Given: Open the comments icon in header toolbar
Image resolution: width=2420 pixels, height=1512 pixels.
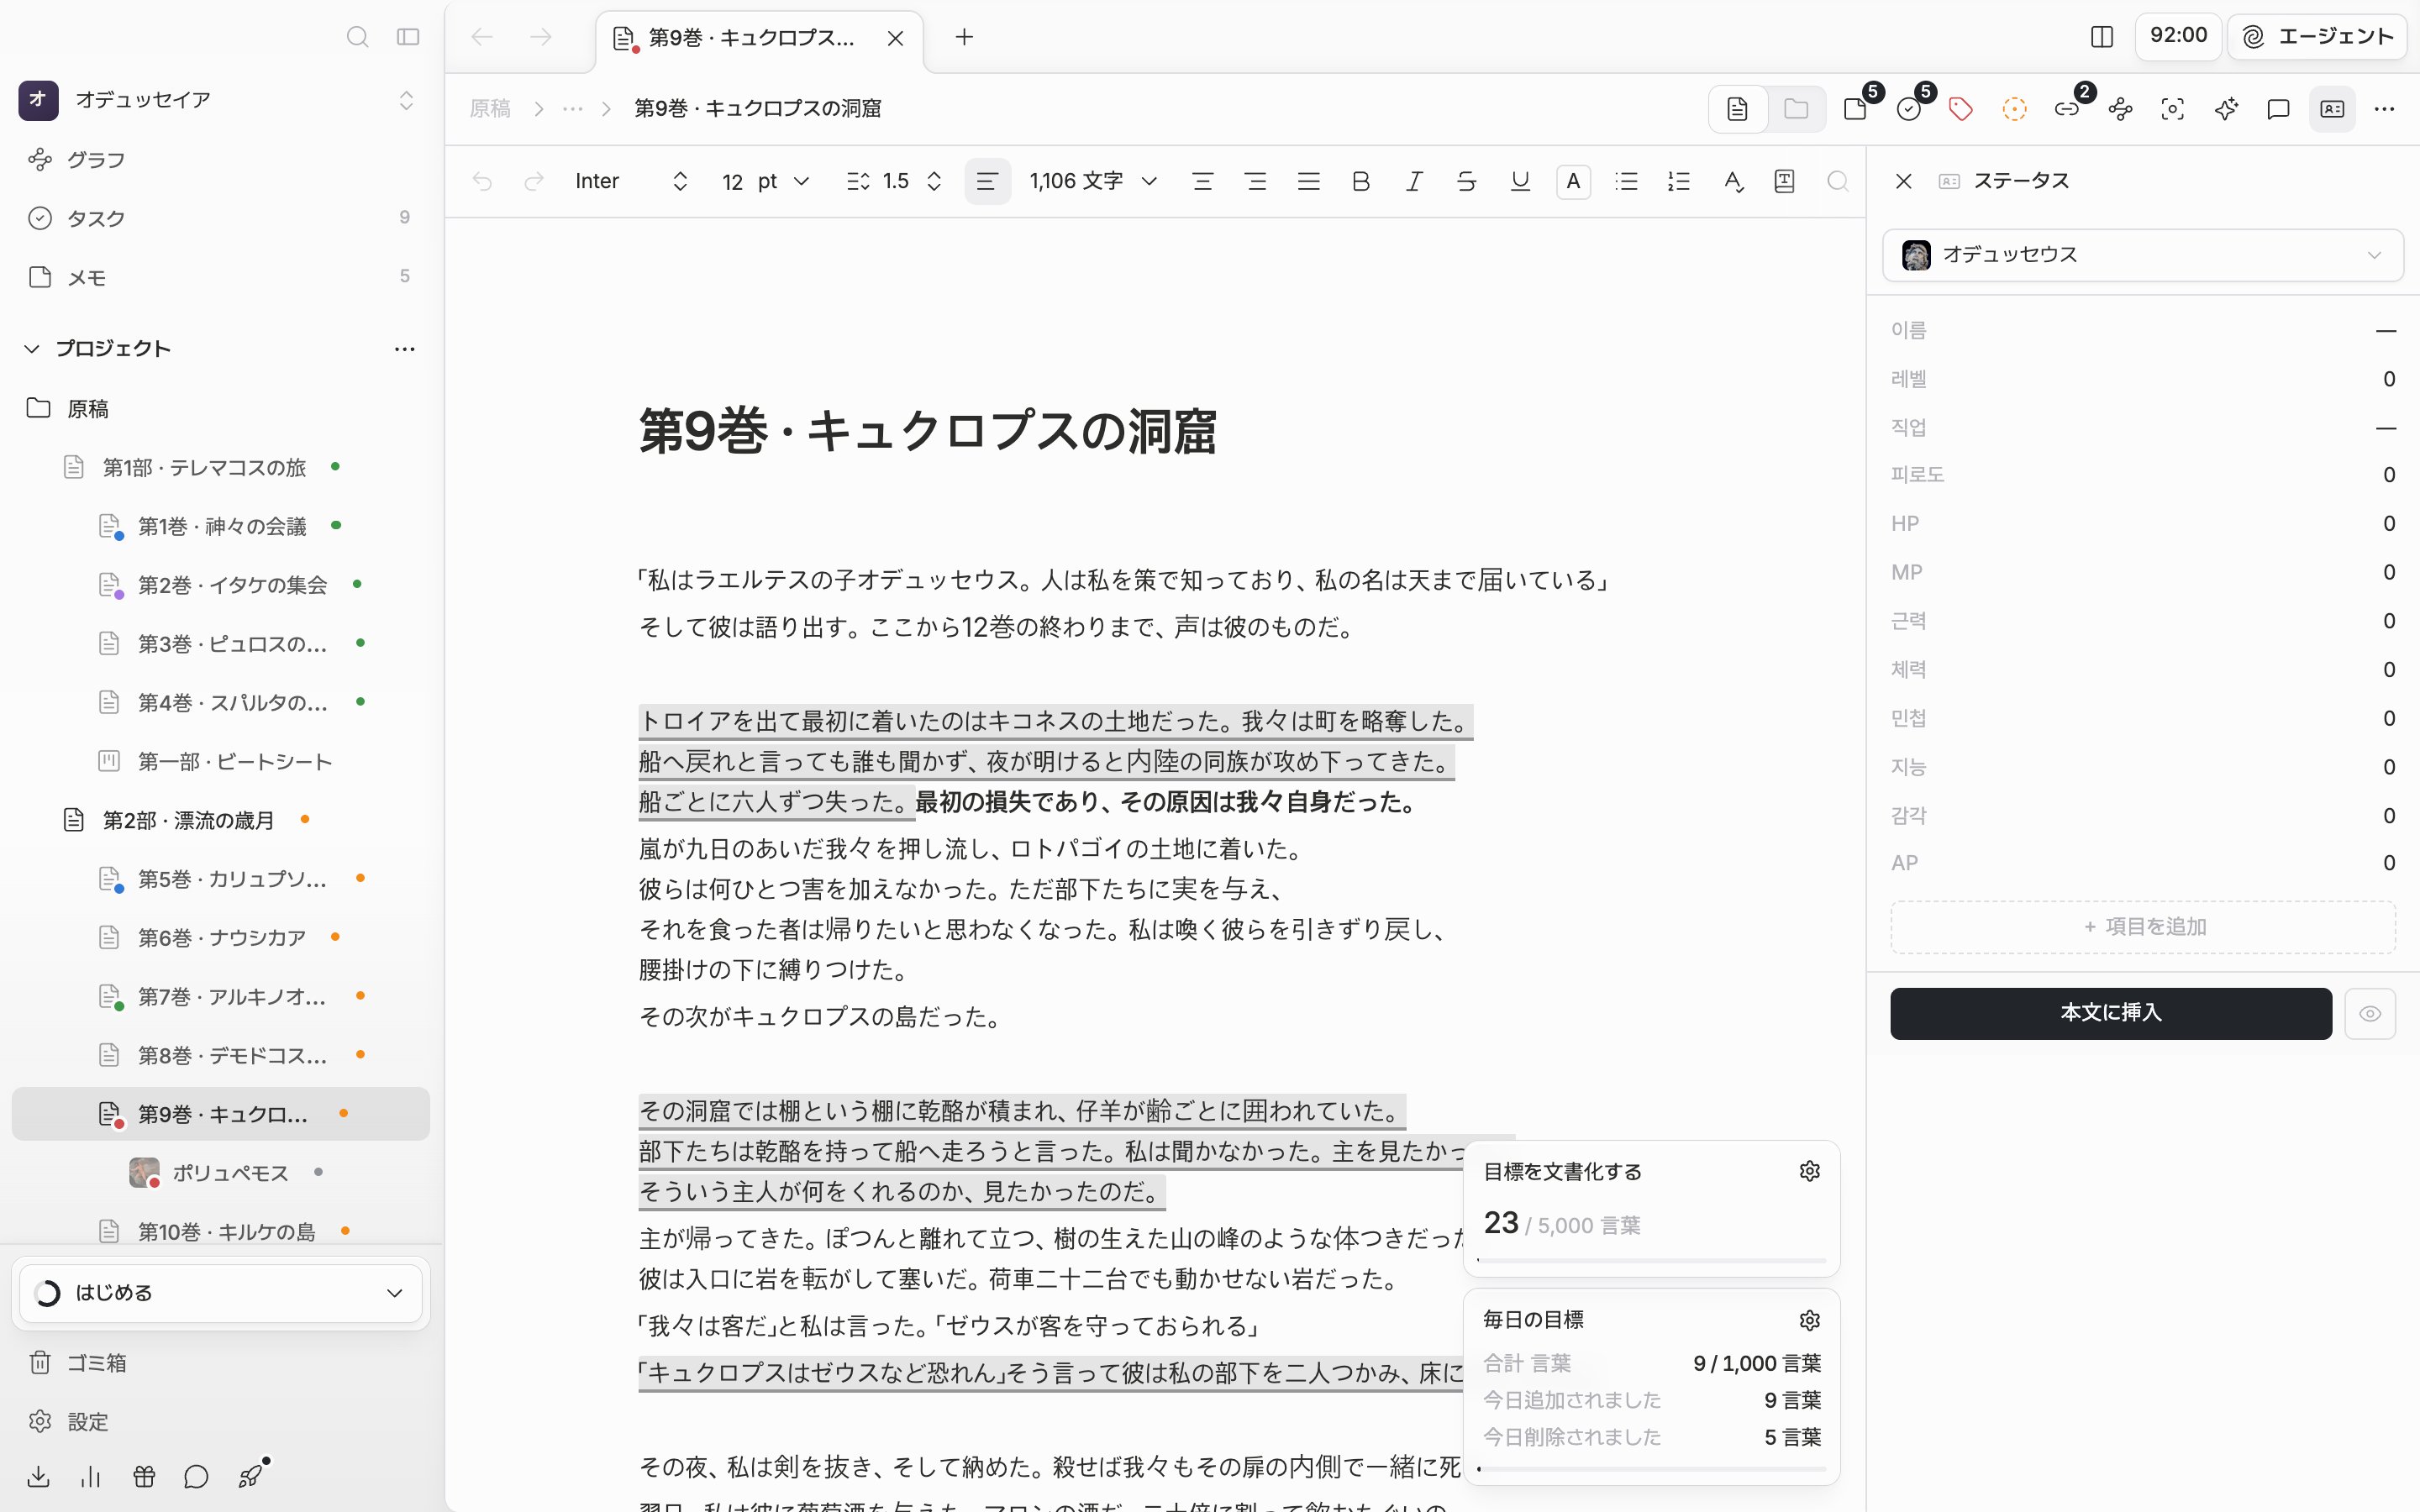Looking at the screenshot, I should 2278,108.
